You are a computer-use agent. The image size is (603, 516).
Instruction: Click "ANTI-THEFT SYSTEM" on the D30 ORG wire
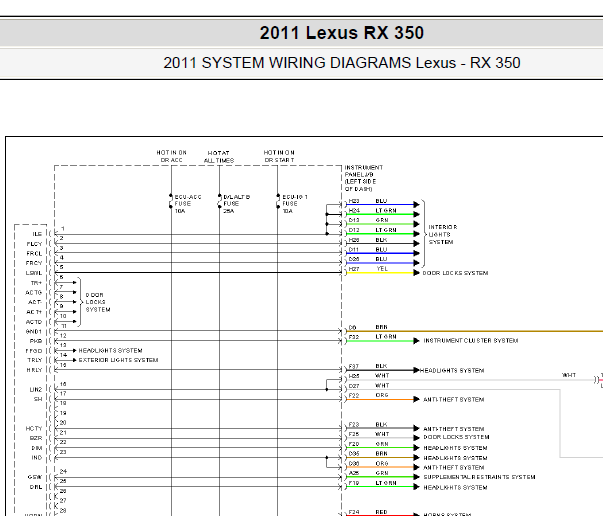coord(454,468)
